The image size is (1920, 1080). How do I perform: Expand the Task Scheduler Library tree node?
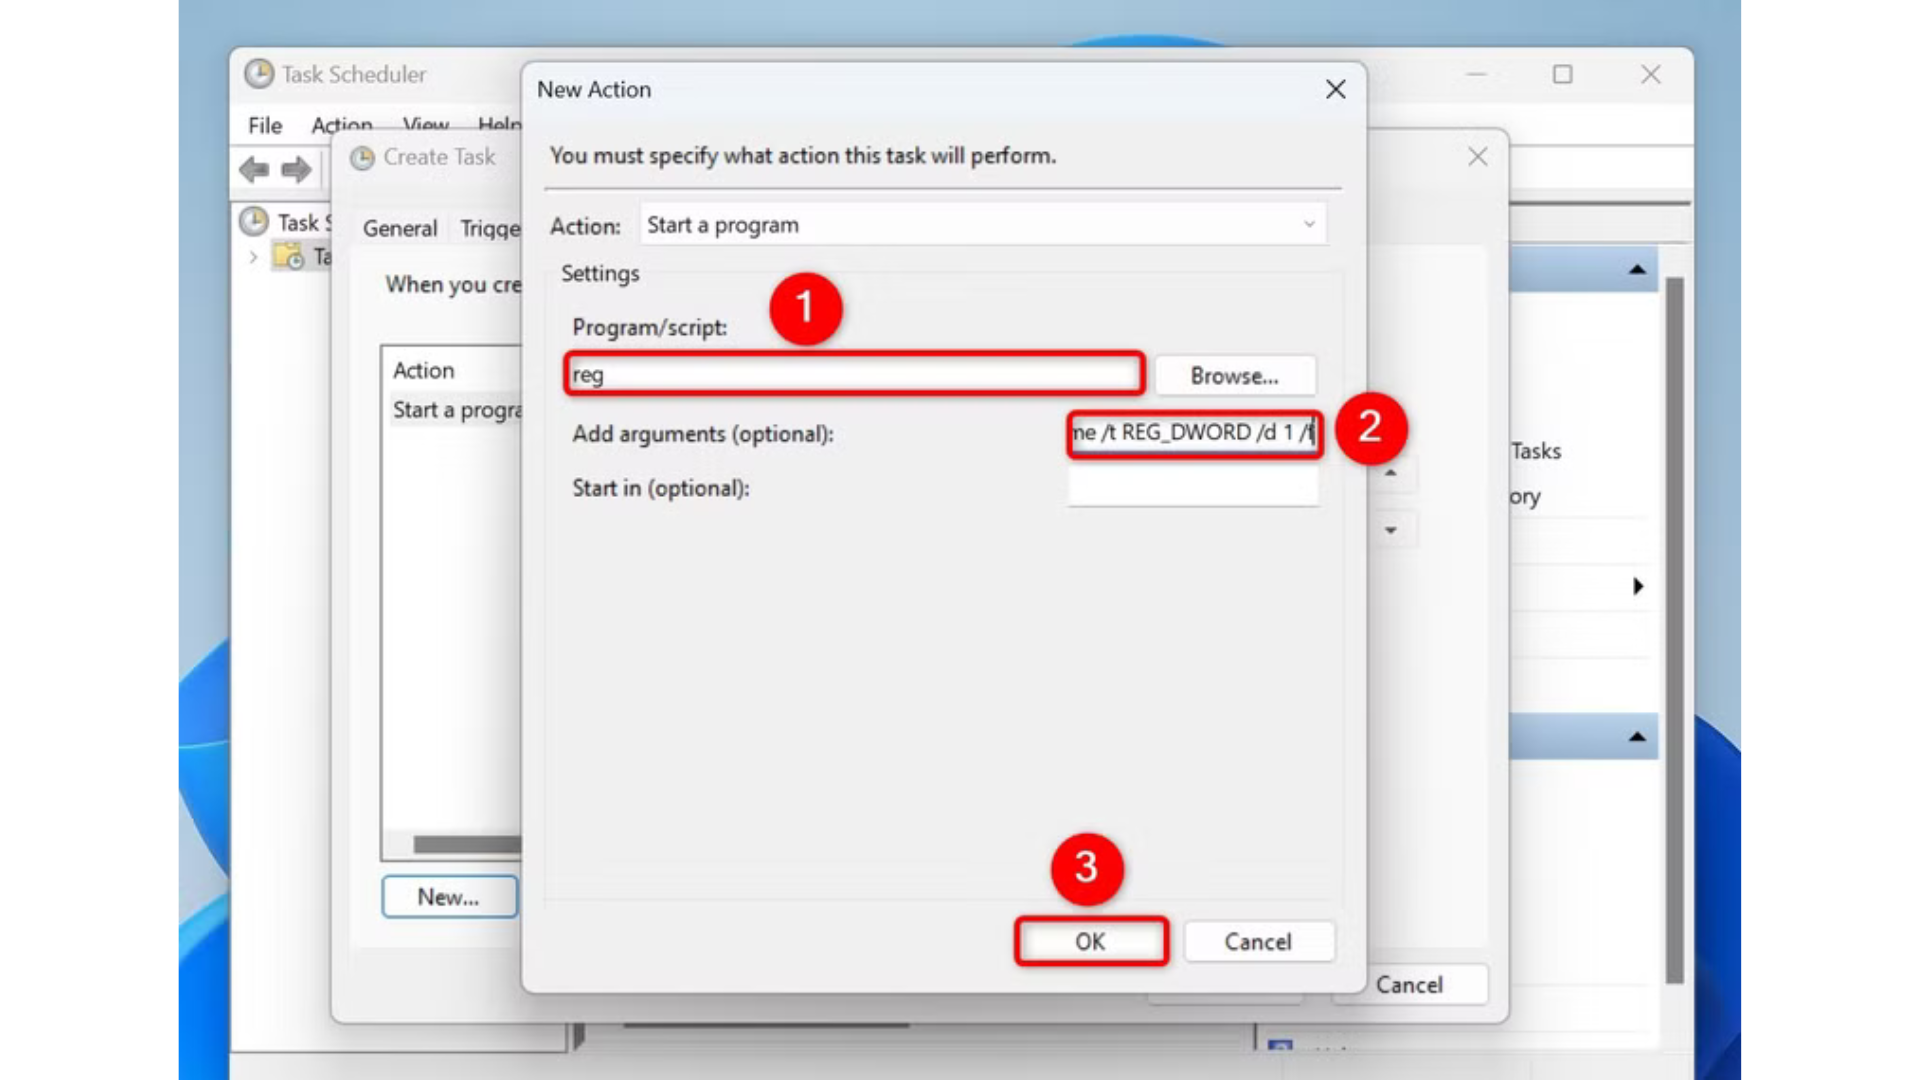tap(252, 257)
